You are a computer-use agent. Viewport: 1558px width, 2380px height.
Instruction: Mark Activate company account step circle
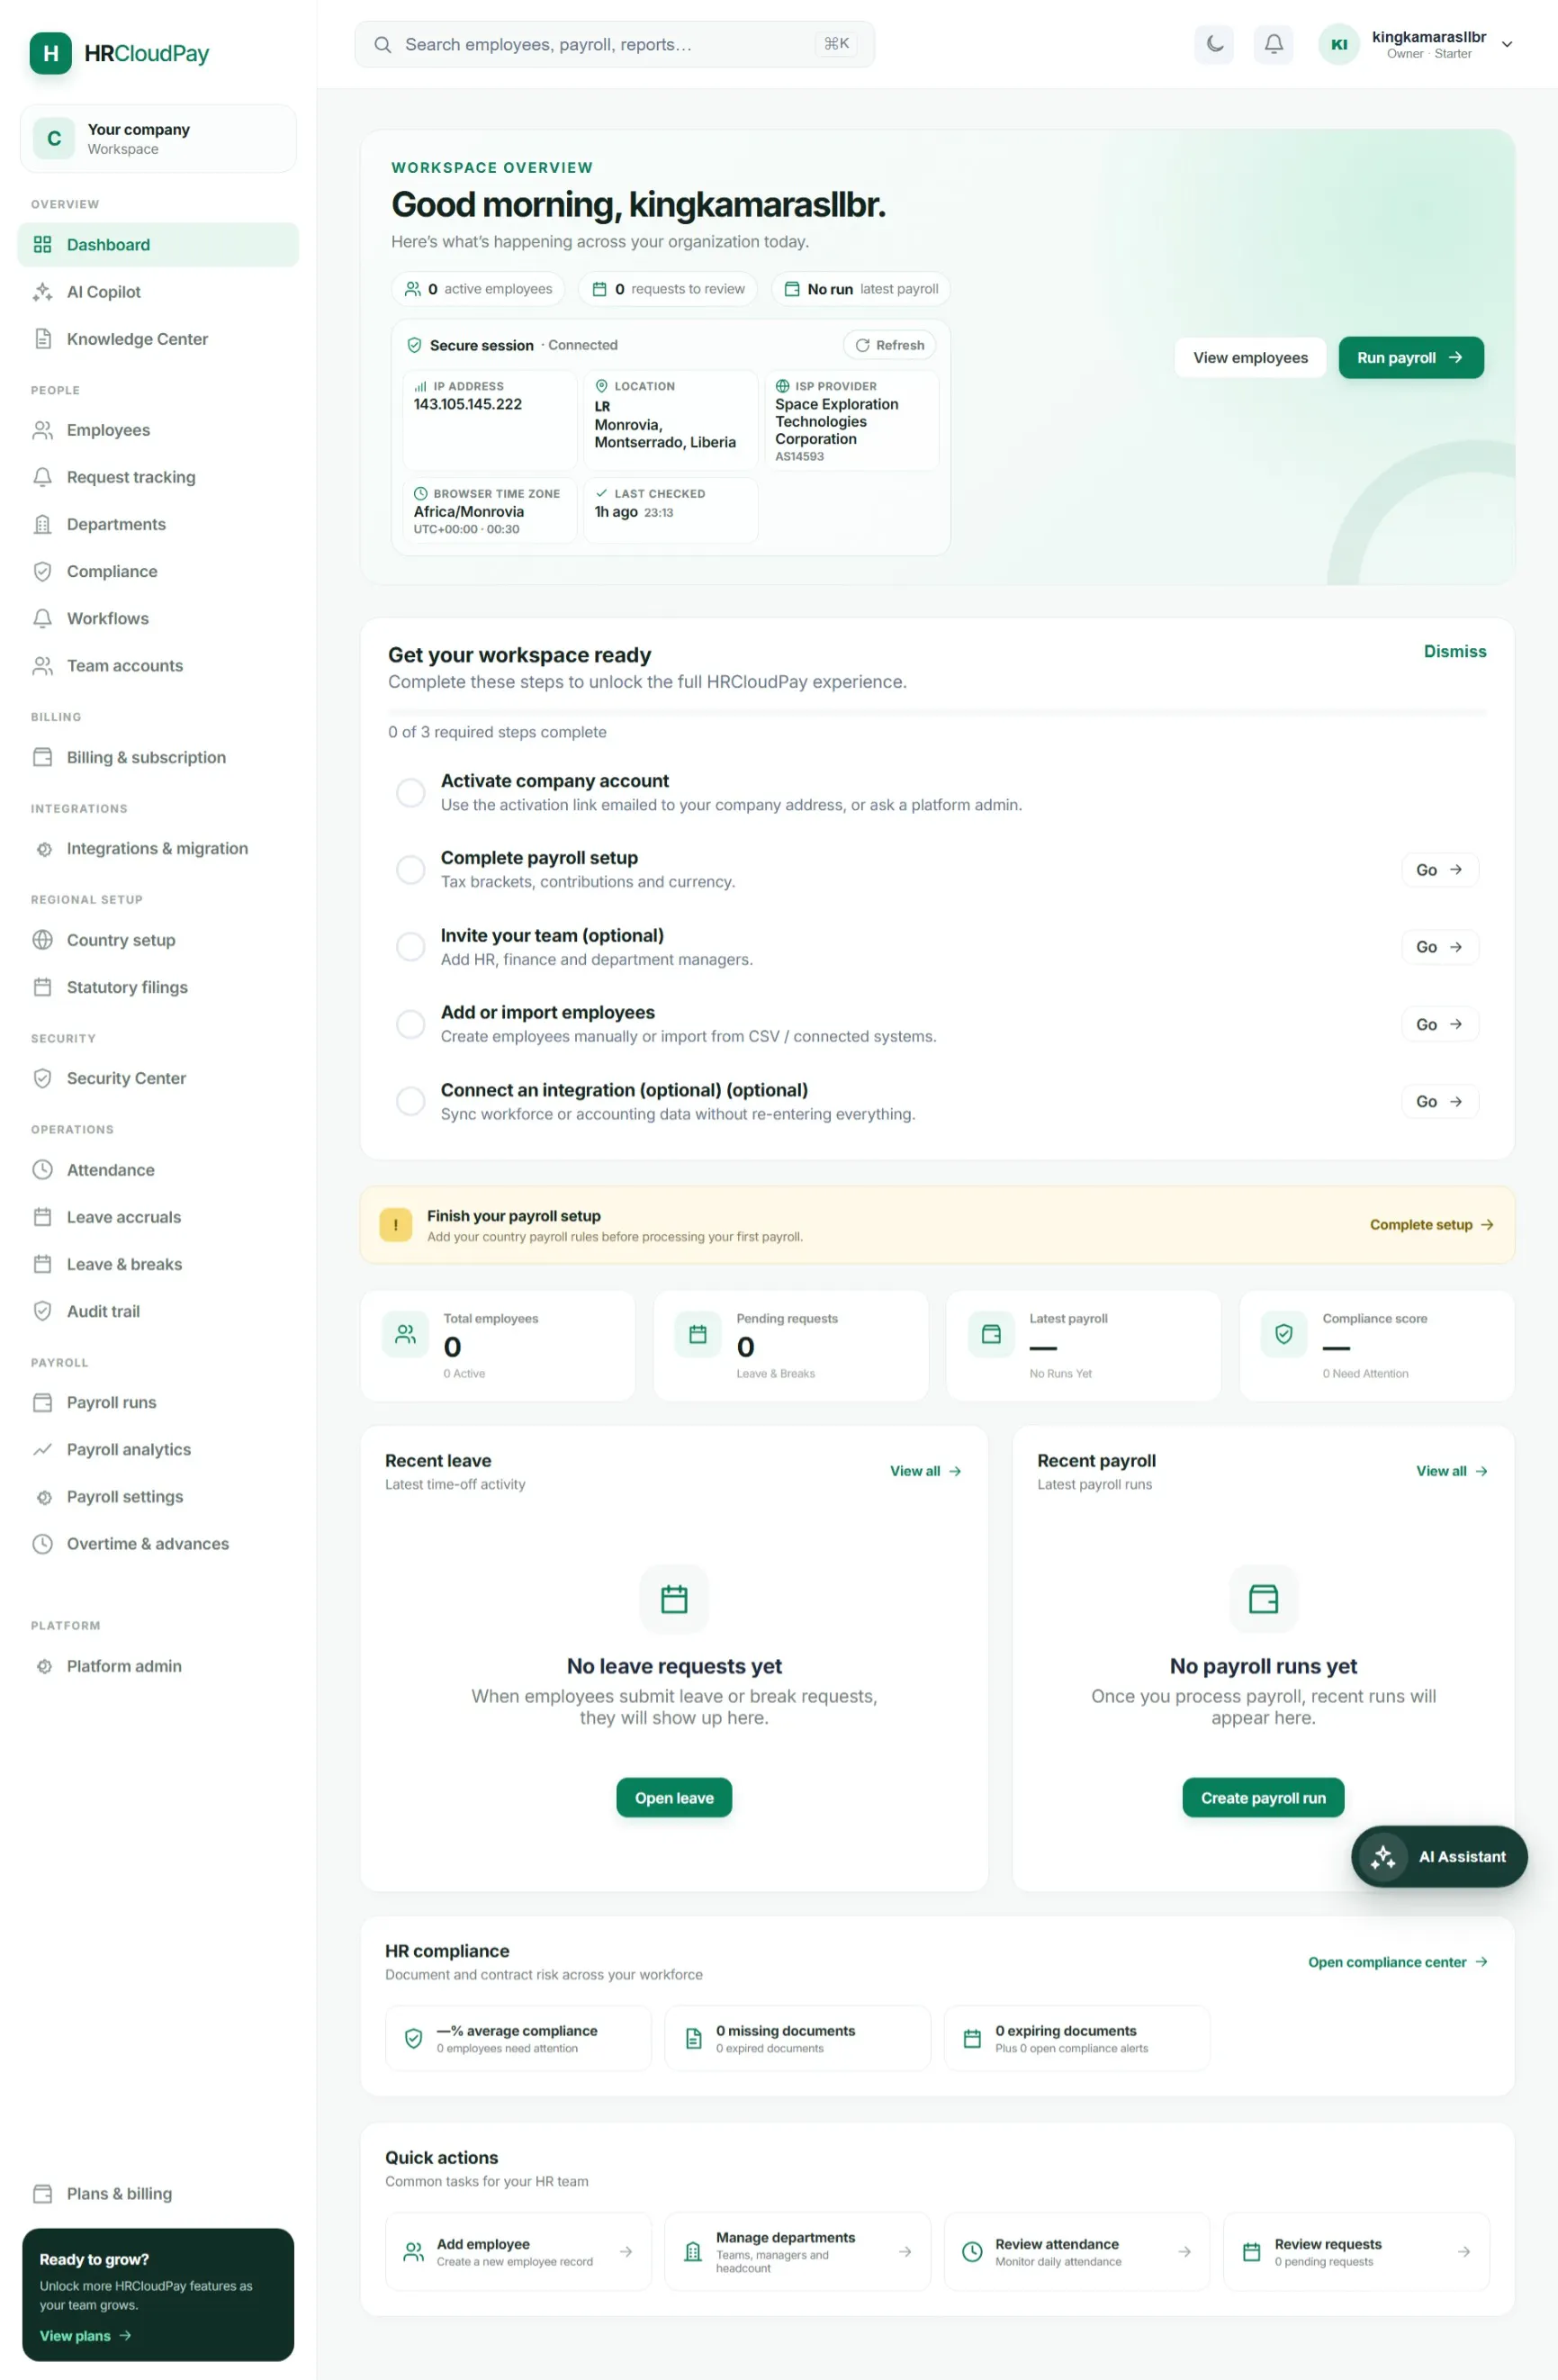tap(411, 793)
